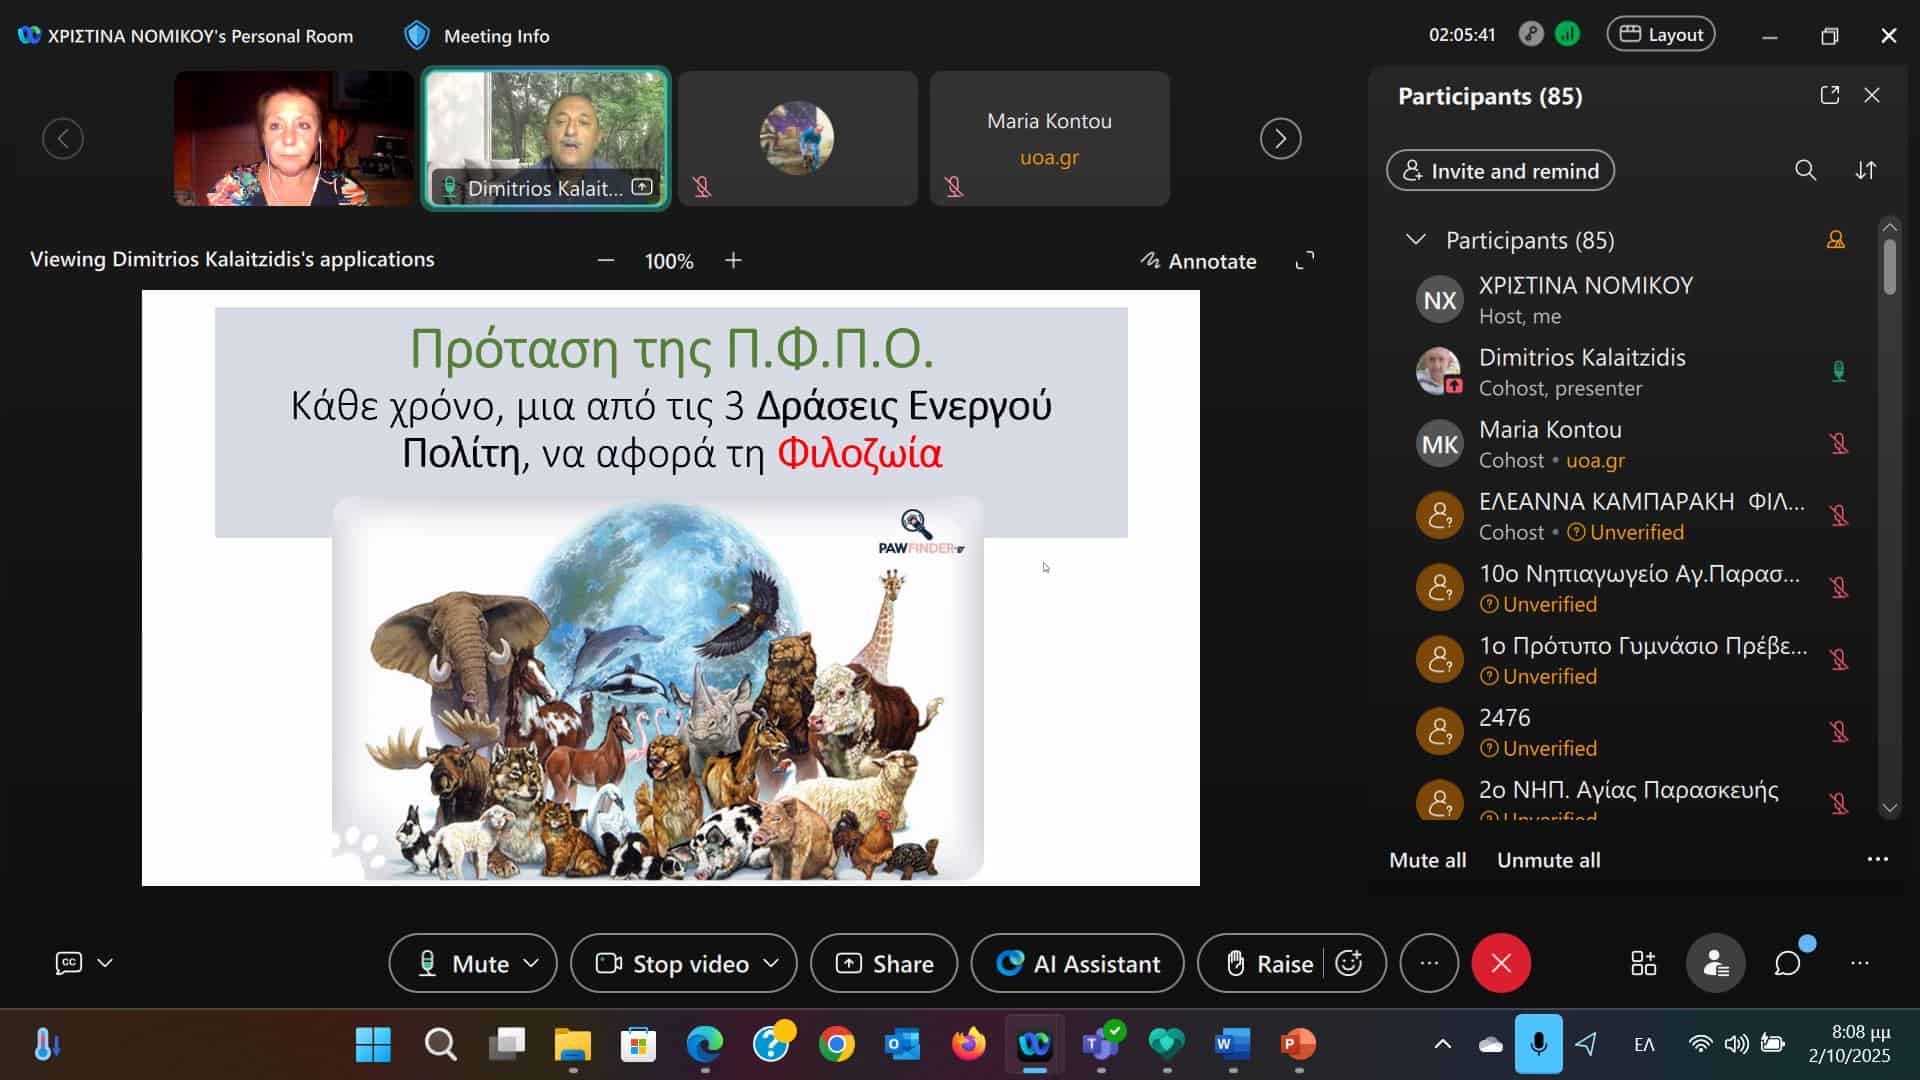Unmute Maria Kontou in participant list
Viewport: 1920px width, 1080px height.
click(1838, 443)
